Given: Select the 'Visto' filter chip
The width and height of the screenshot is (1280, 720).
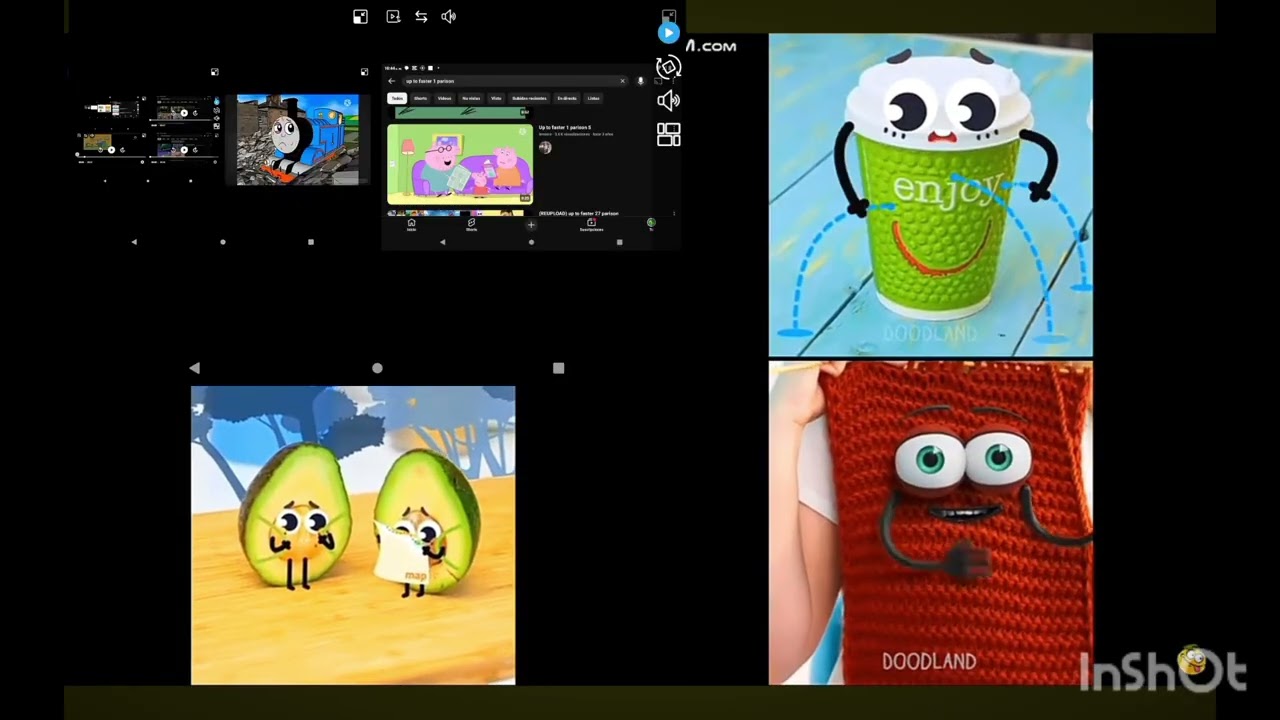Looking at the screenshot, I should click(x=496, y=98).
